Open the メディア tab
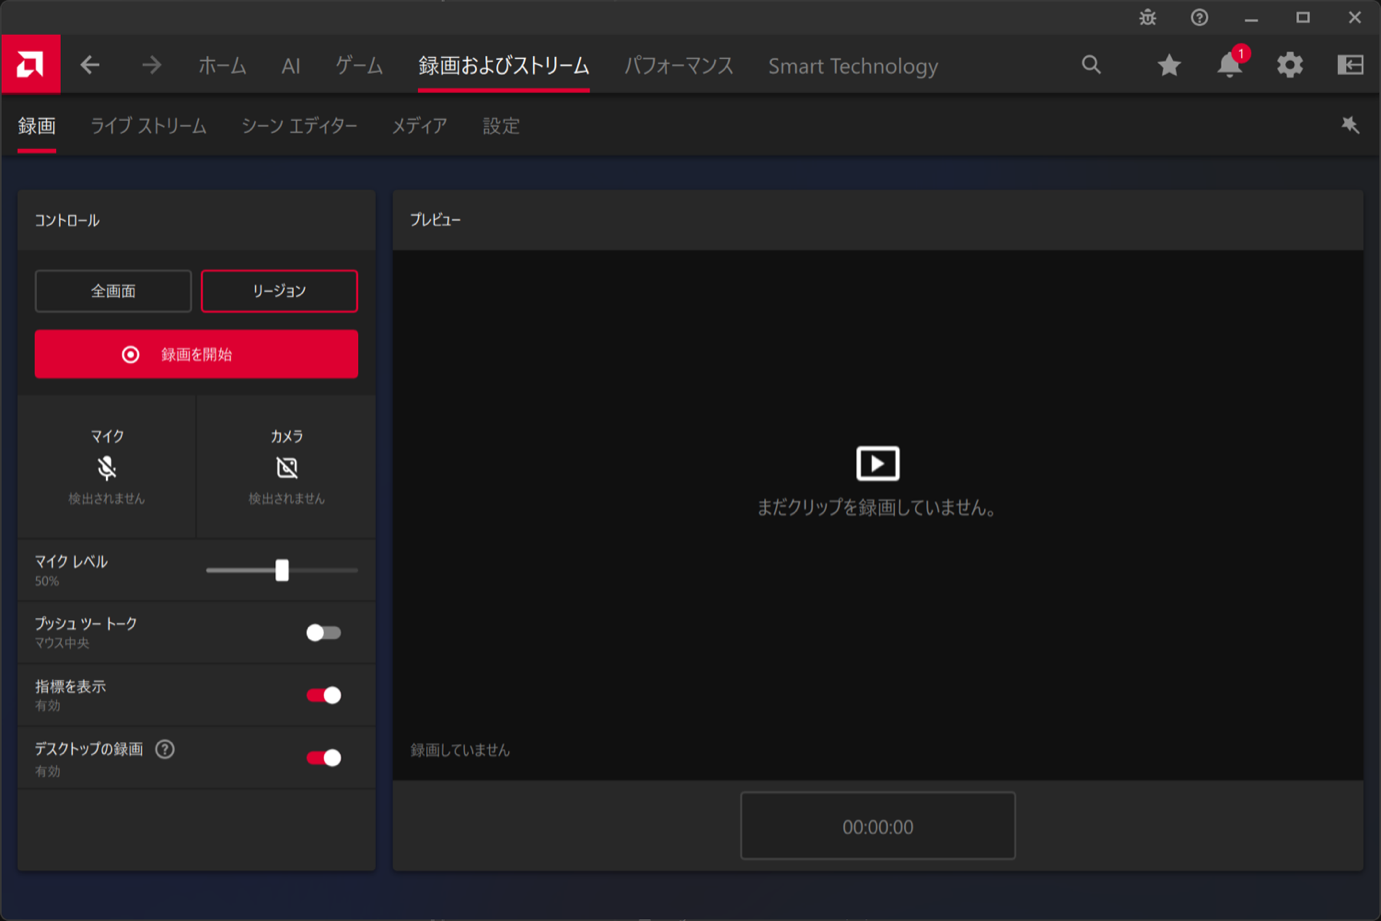This screenshot has width=1381, height=921. (x=419, y=126)
